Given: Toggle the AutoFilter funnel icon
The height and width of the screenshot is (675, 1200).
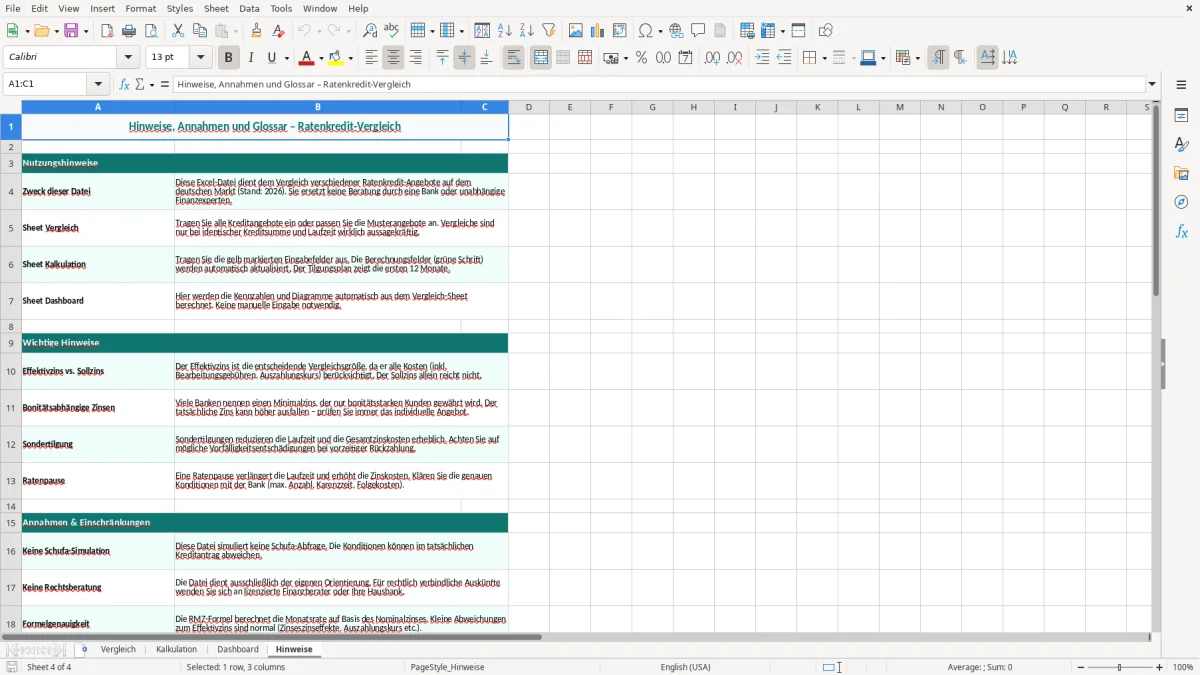Looking at the screenshot, I should click(x=548, y=31).
